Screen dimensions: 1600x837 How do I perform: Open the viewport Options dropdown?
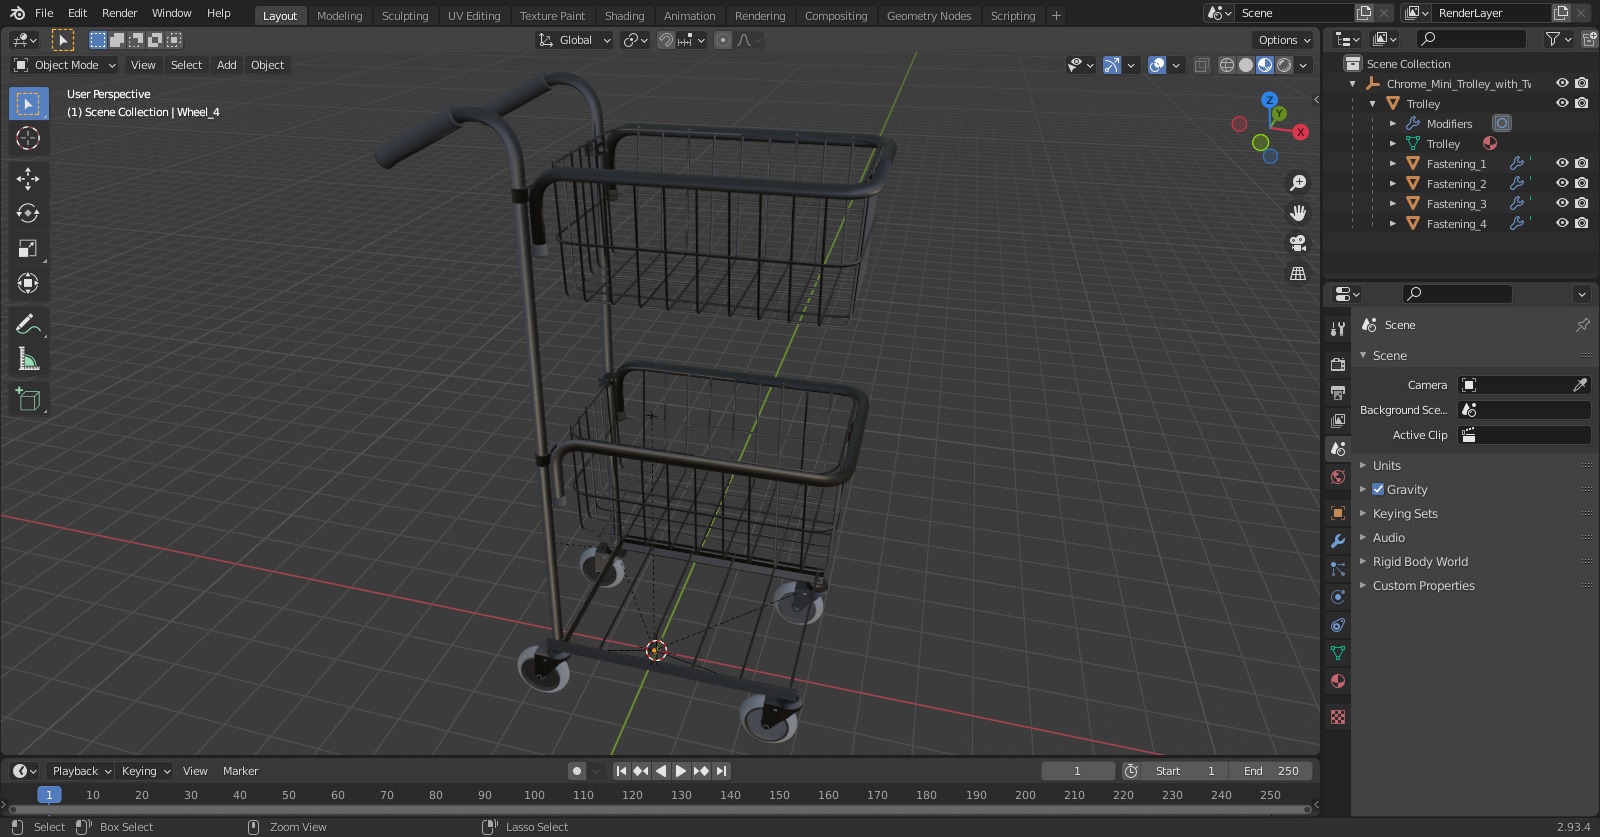pyautogui.click(x=1284, y=40)
